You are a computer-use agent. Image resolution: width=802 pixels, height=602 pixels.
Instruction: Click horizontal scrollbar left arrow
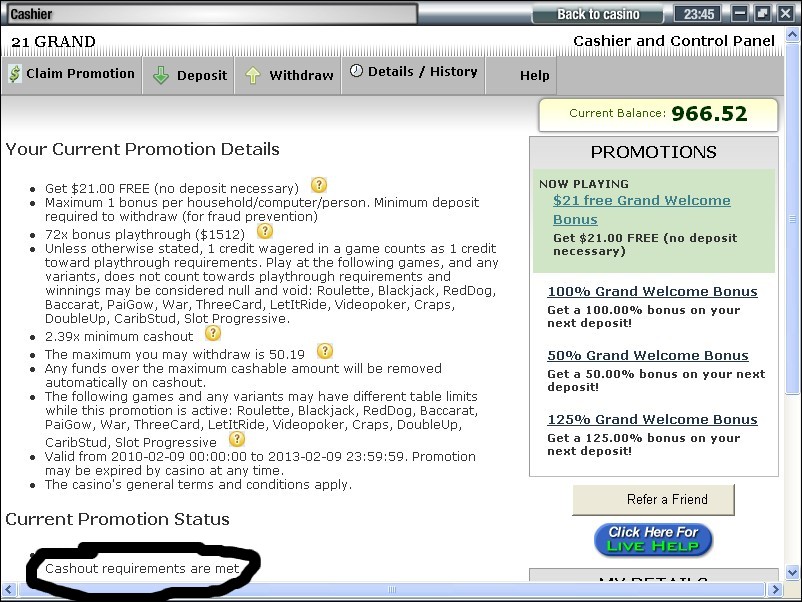(8, 589)
